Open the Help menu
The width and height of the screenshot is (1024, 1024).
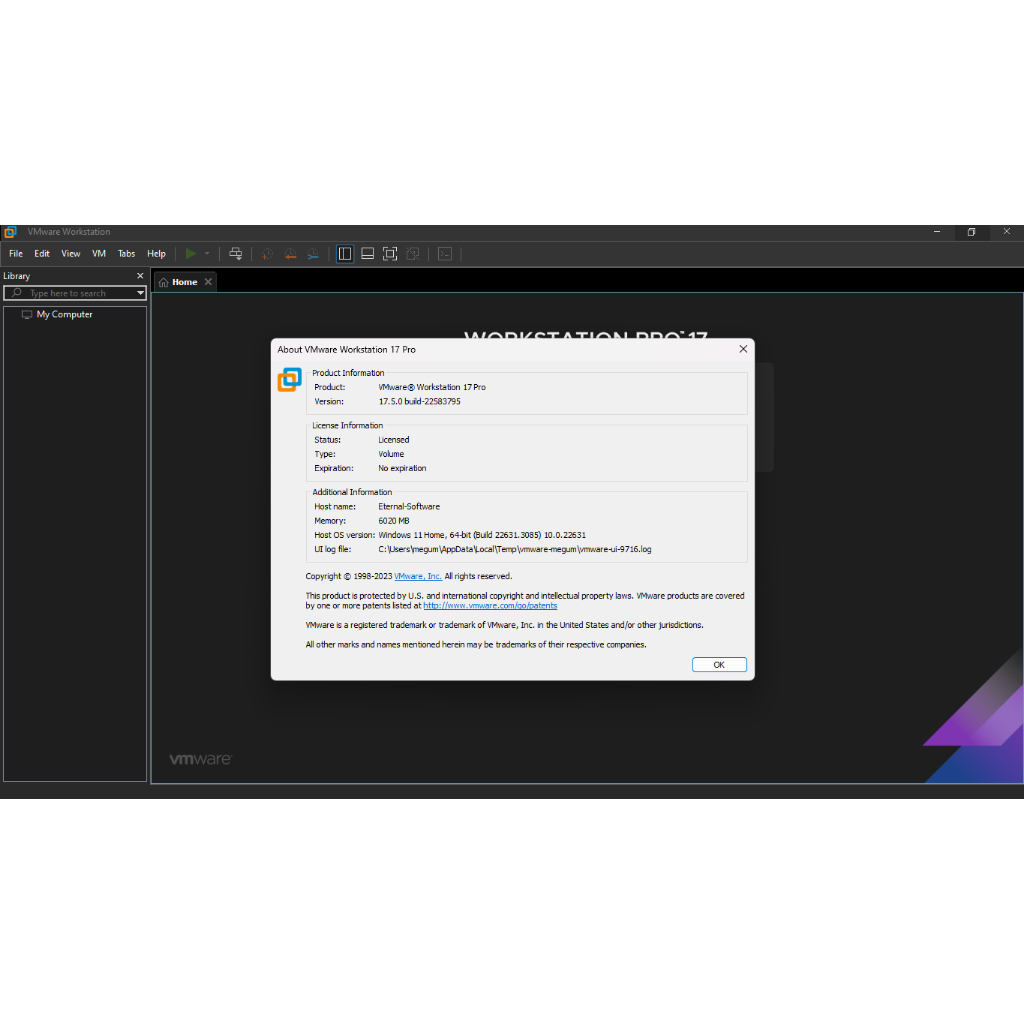click(156, 253)
